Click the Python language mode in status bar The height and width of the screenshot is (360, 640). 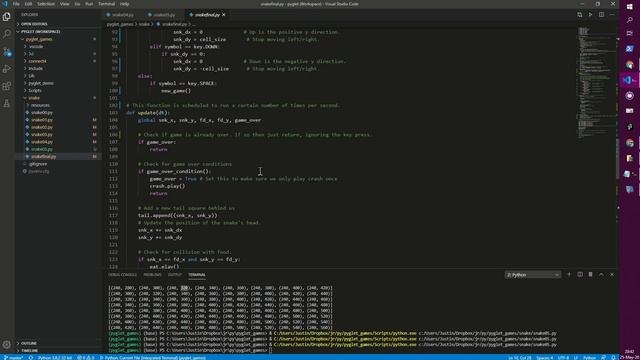pos(589,358)
